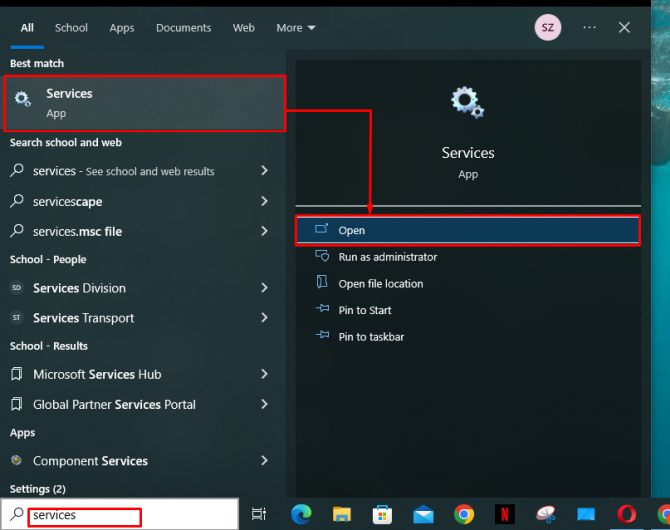Expand the Component Services chevron
The image size is (670, 530).
pyautogui.click(x=264, y=461)
